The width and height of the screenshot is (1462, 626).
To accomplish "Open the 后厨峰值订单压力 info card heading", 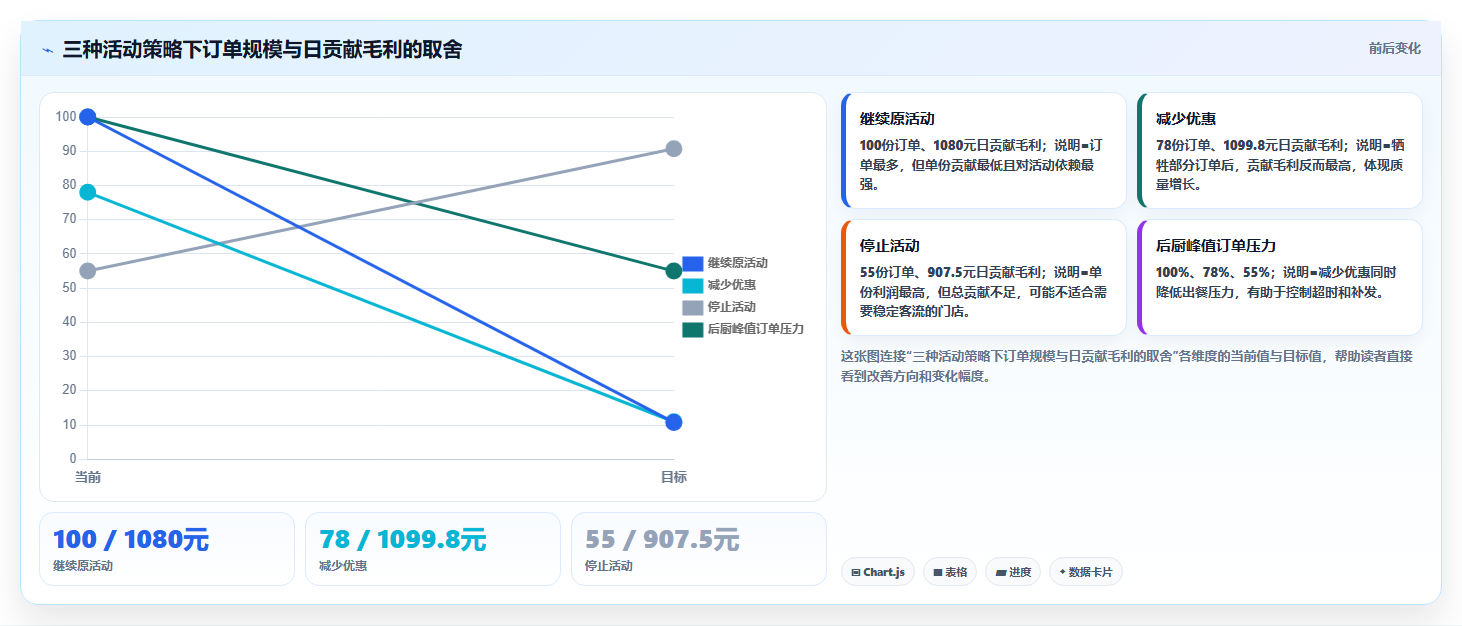I will click(x=1216, y=245).
